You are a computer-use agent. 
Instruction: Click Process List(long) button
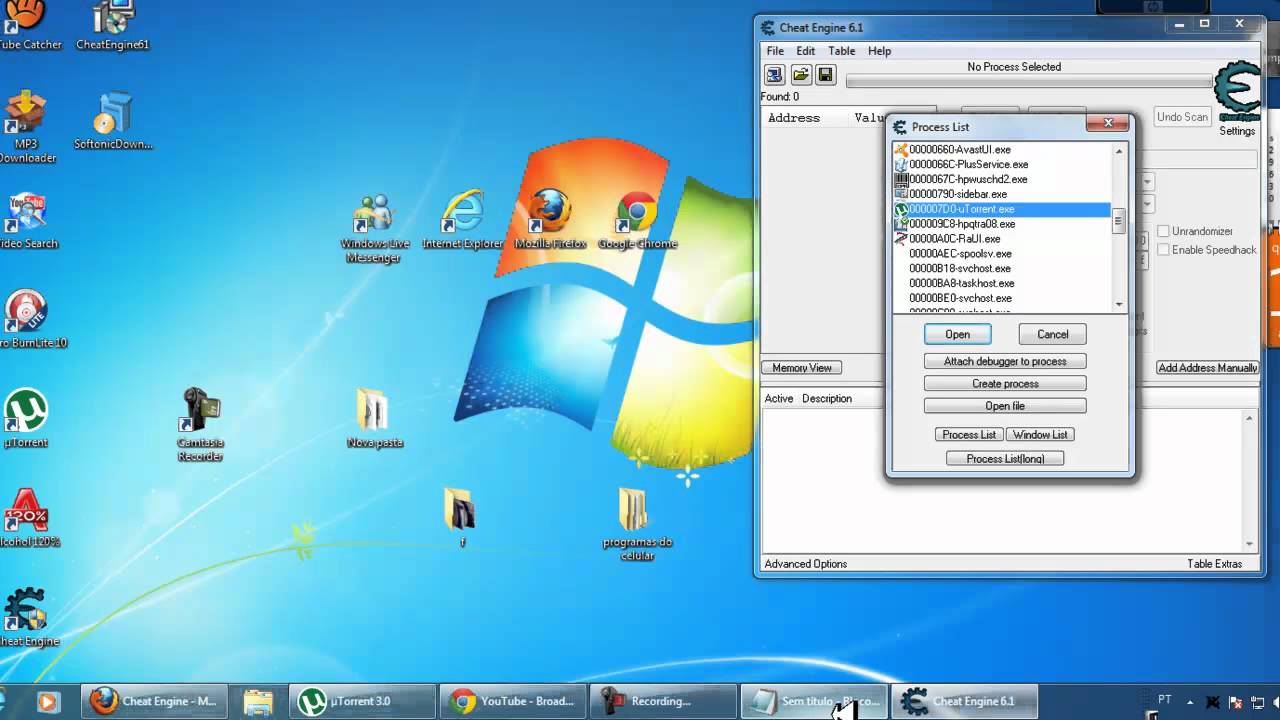click(x=1005, y=459)
